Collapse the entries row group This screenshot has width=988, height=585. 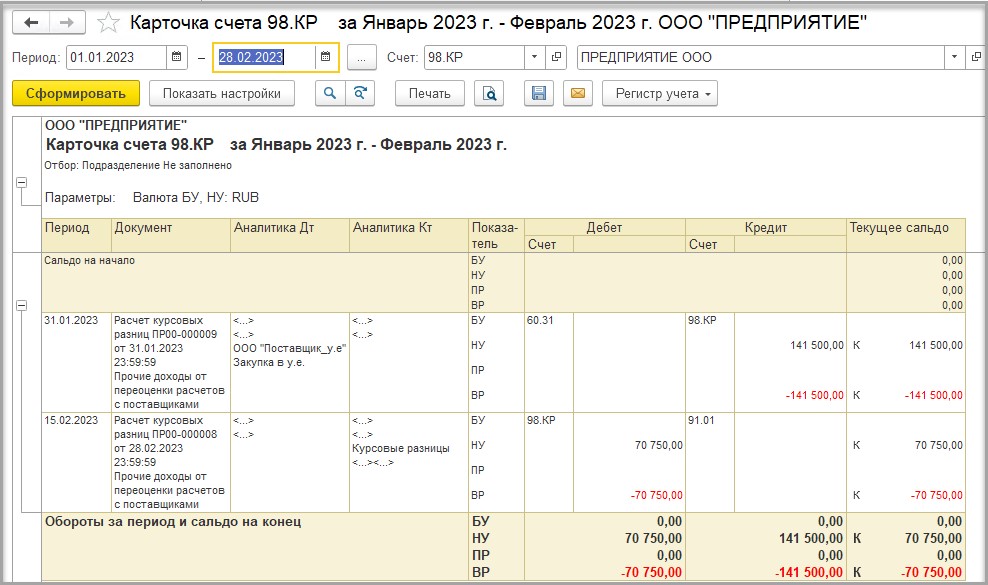point(20,305)
